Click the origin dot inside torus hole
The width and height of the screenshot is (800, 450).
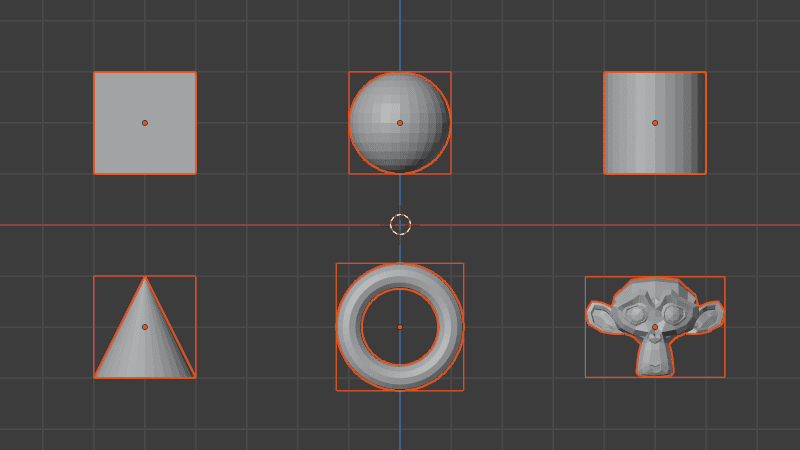coord(400,327)
